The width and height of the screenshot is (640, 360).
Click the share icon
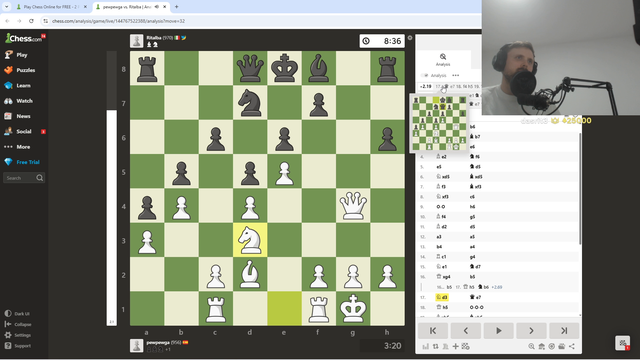572,347
